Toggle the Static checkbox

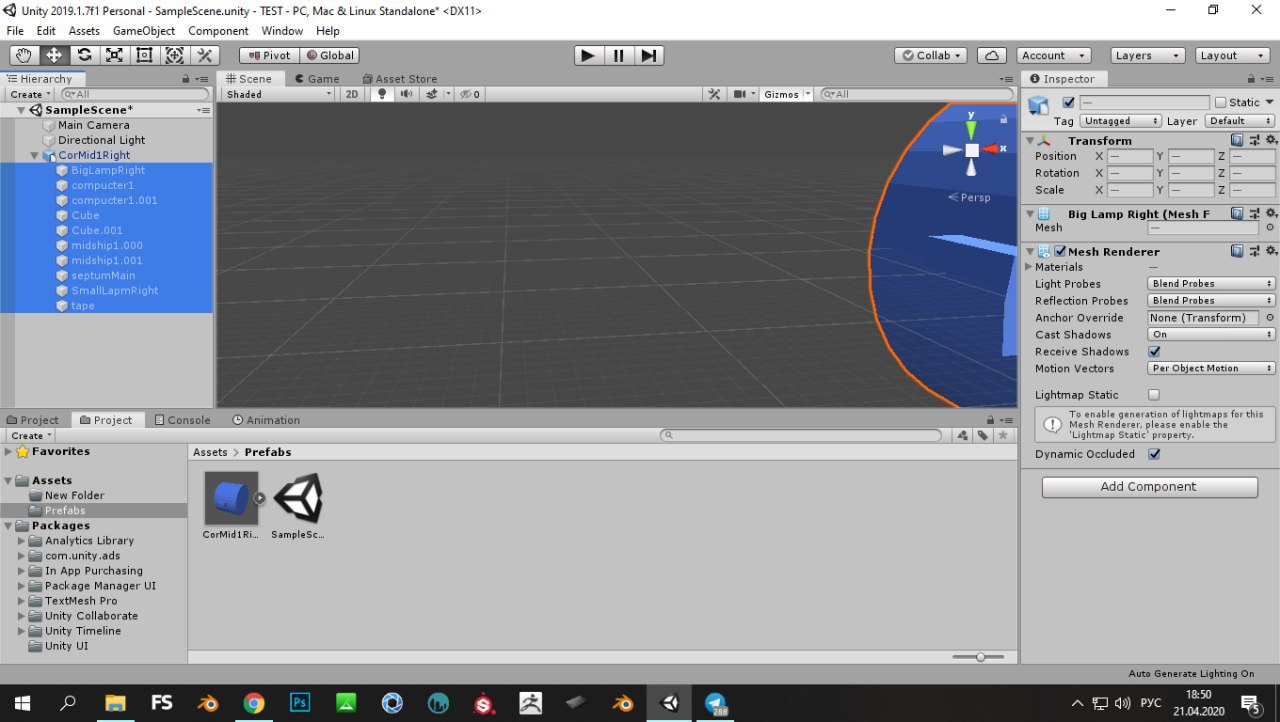pos(1220,102)
